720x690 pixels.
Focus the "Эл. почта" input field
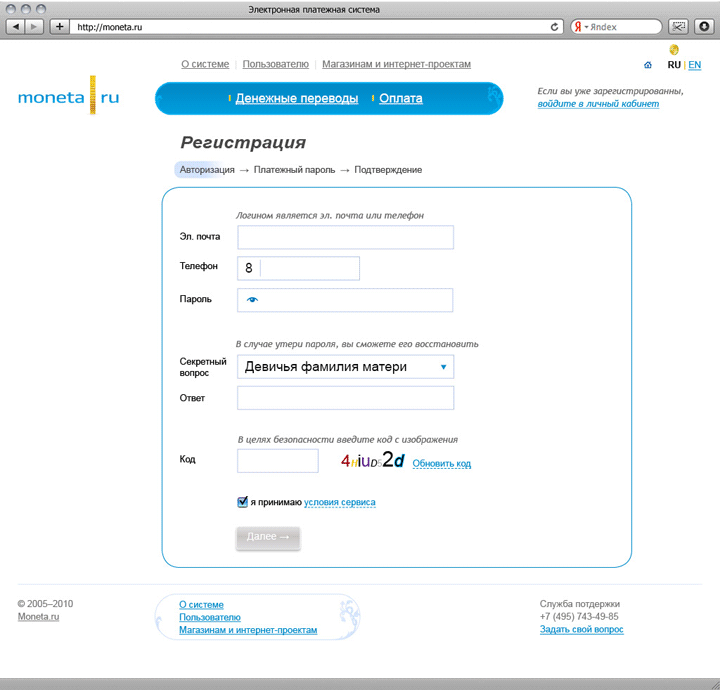click(345, 237)
